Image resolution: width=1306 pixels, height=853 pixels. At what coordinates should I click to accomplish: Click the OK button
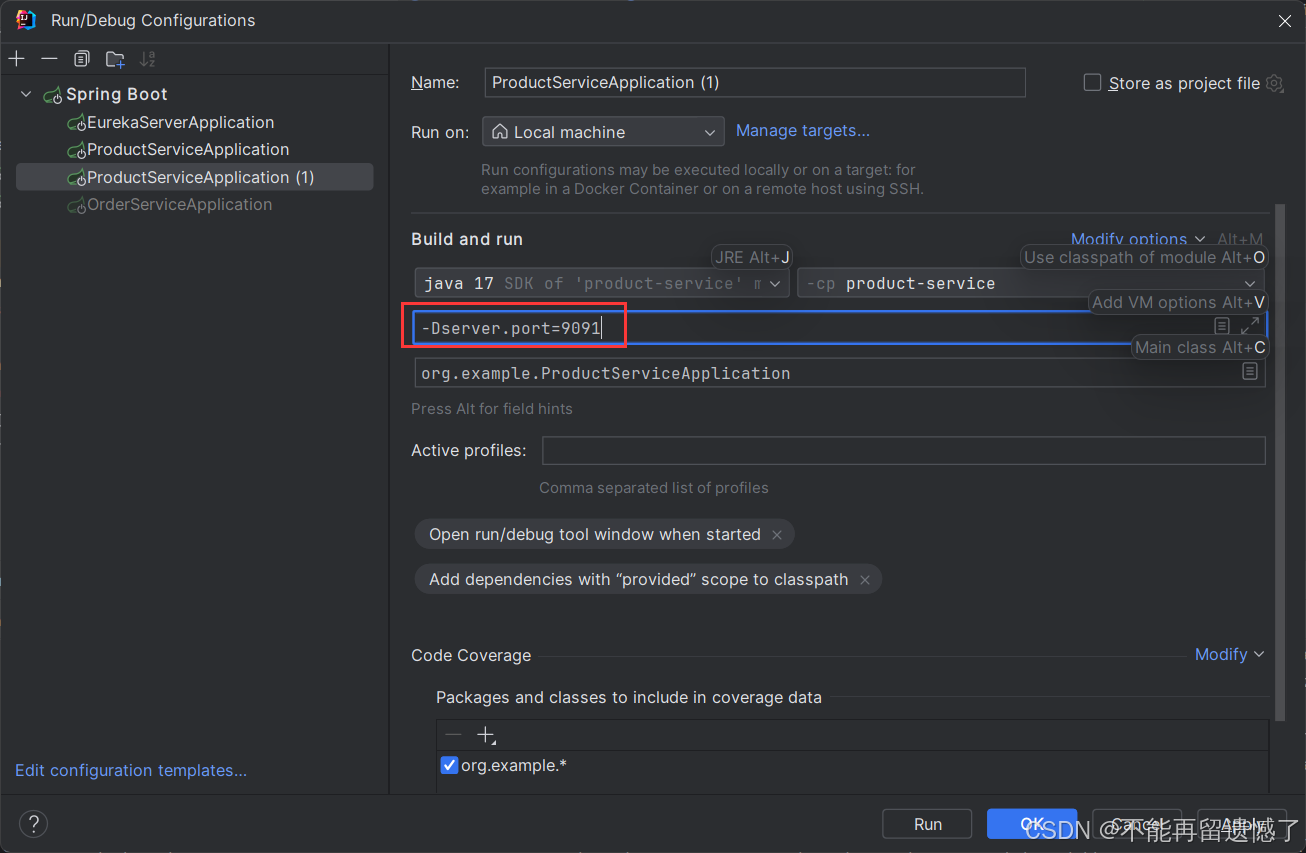point(1032,824)
